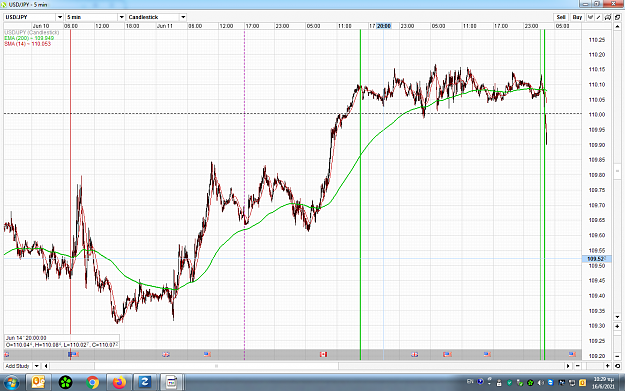625x391 pixels.
Task: Click the horizontal zoom out minus button
Action: coord(578,366)
